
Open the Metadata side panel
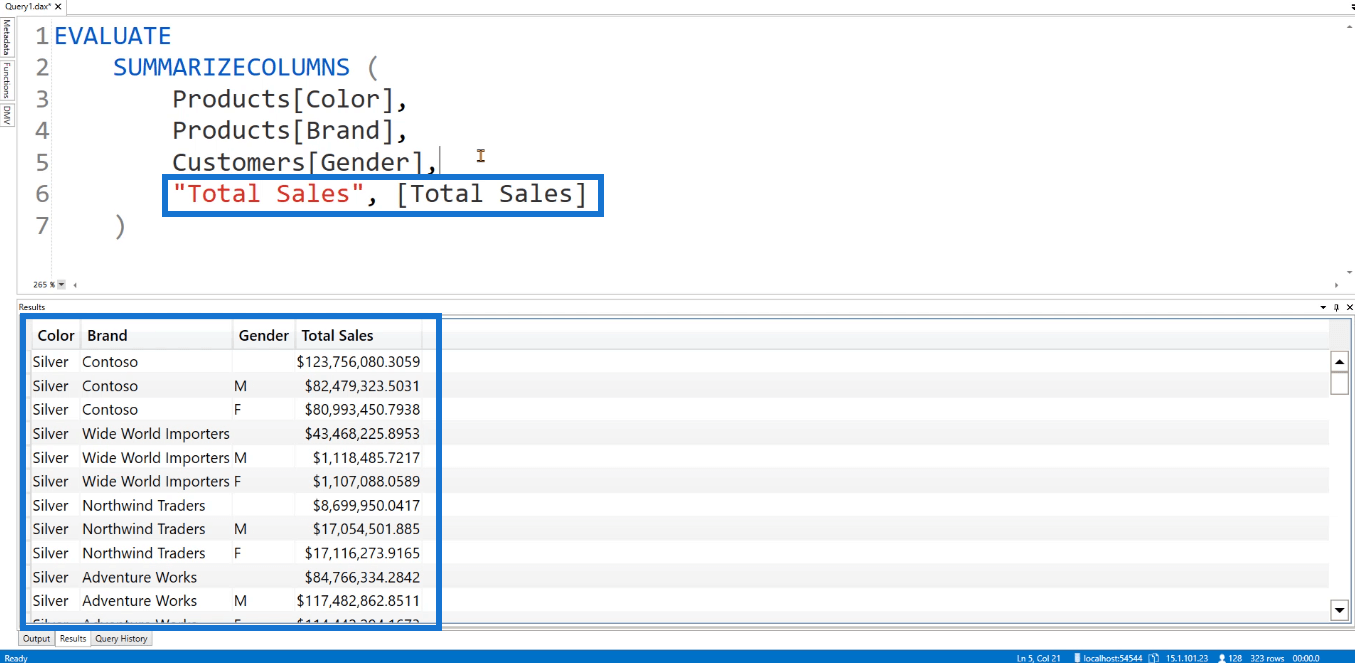click(x=7, y=36)
